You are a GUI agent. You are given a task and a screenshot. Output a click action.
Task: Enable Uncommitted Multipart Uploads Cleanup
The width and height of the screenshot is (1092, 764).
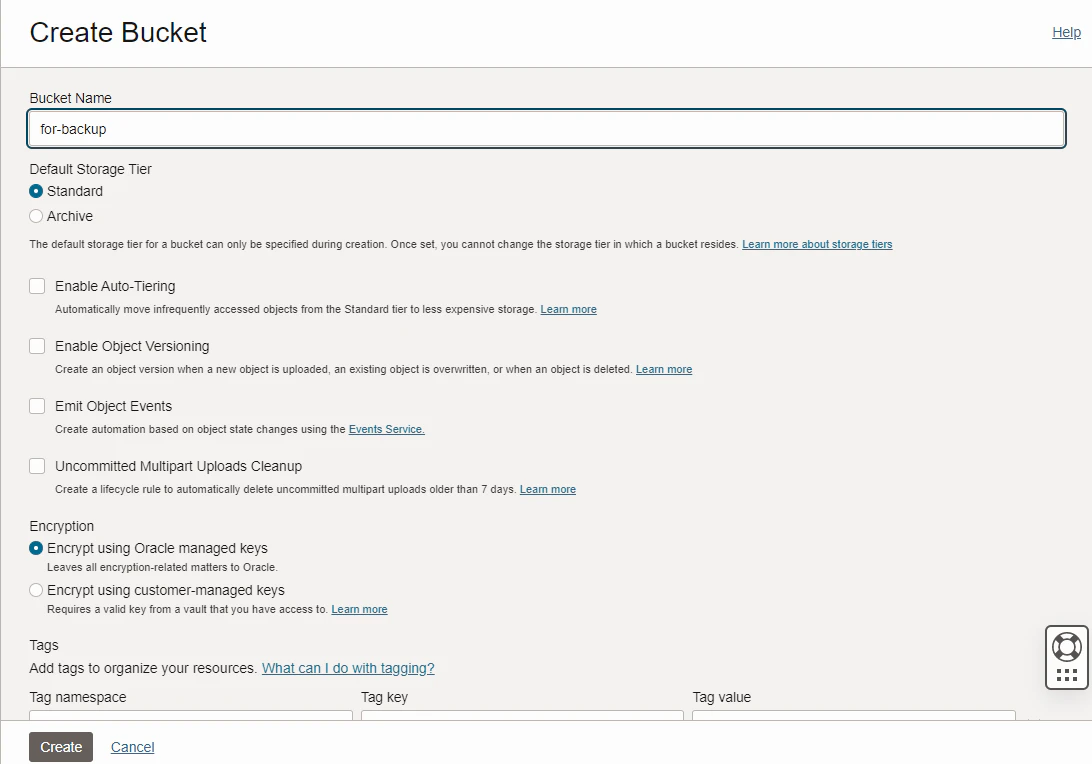coord(37,466)
